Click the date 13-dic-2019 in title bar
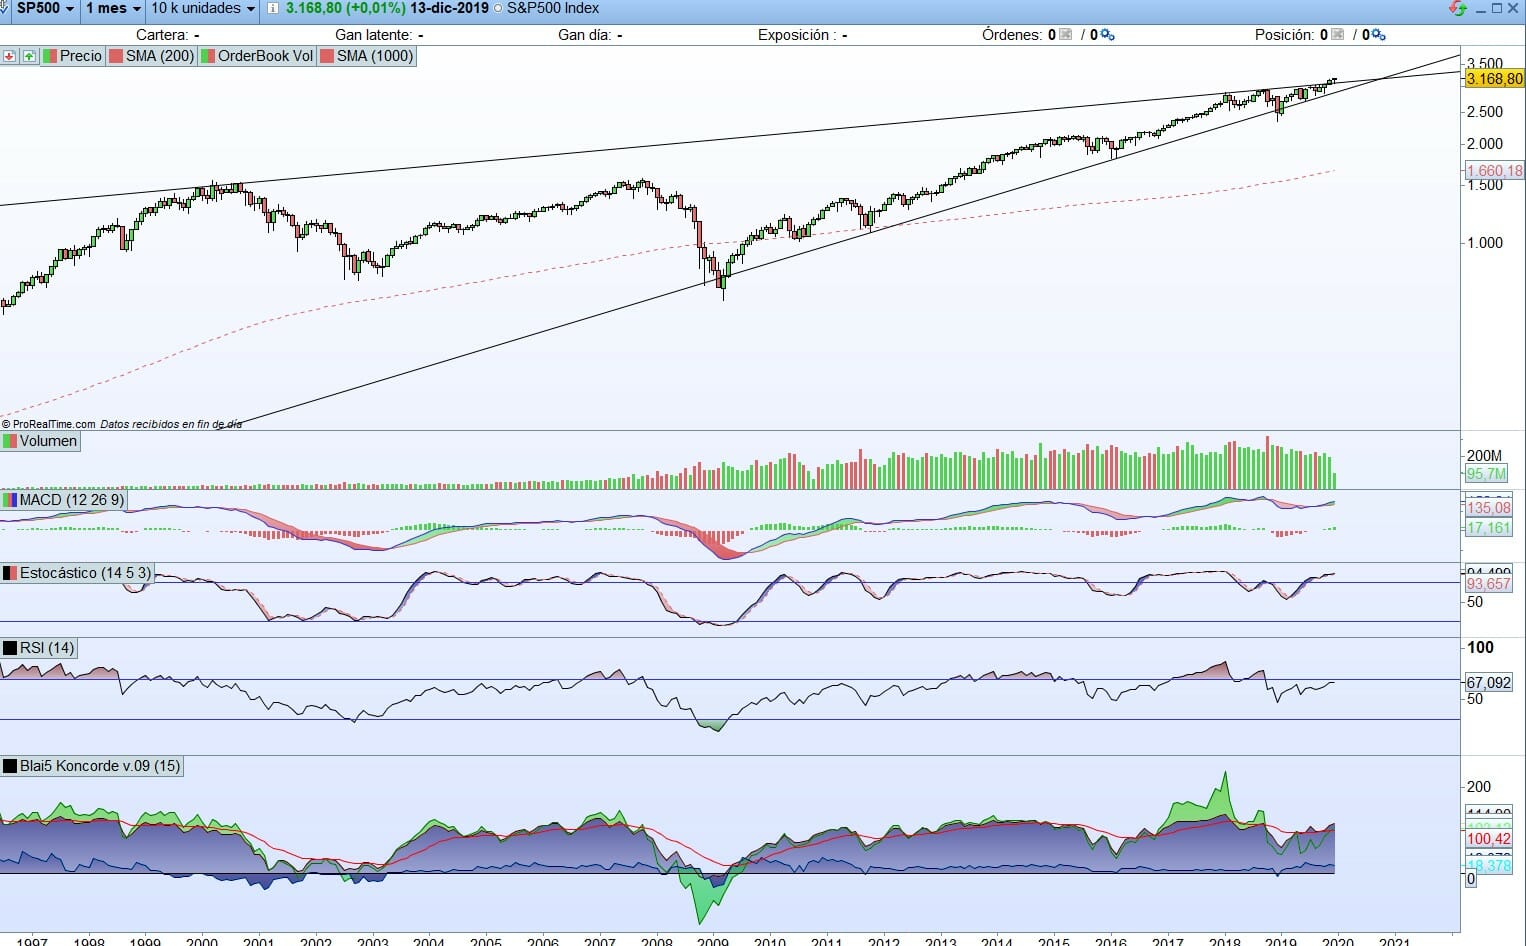 [449, 9]
